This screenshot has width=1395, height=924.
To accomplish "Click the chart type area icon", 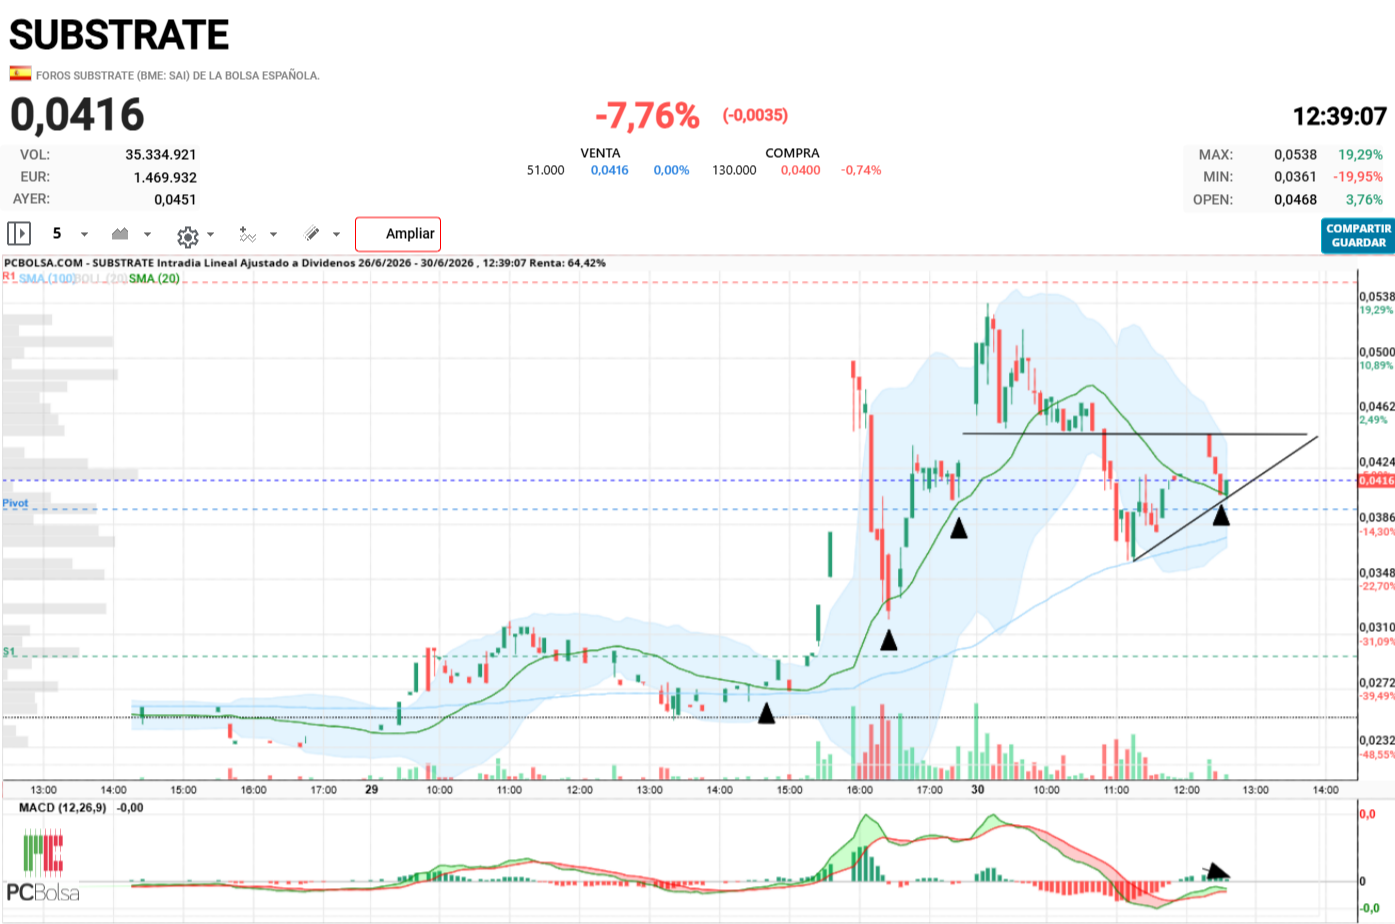I will (120, 234).
